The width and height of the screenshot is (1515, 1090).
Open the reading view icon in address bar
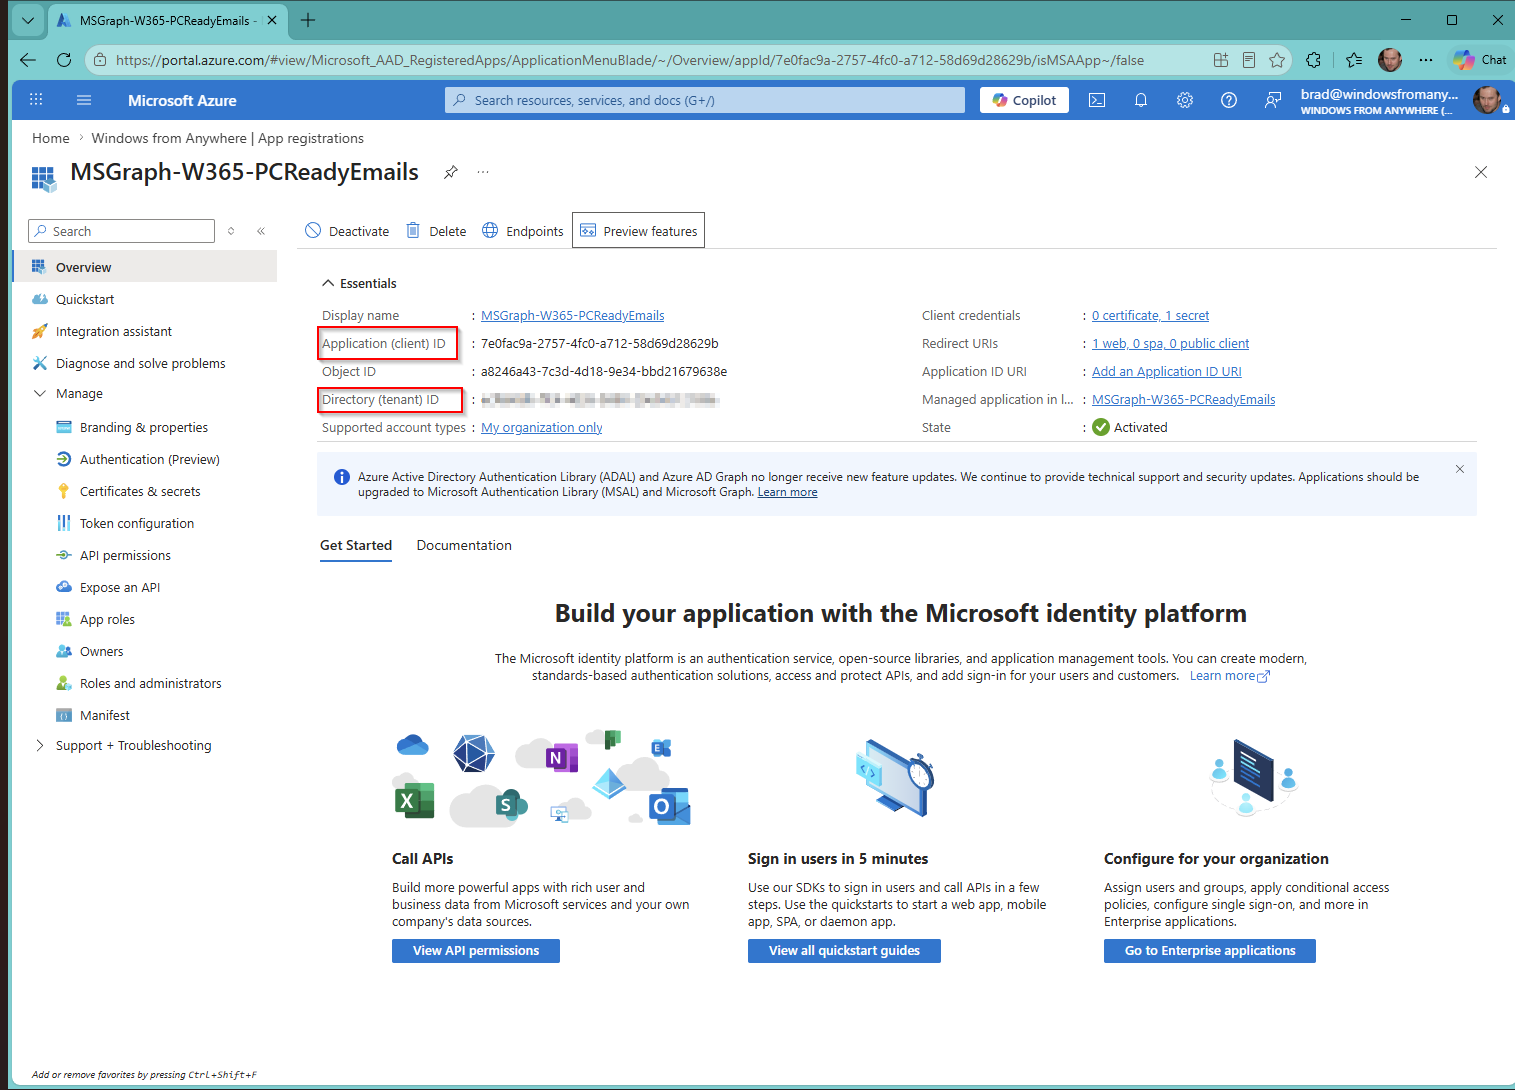click(x=1249, y=60)
